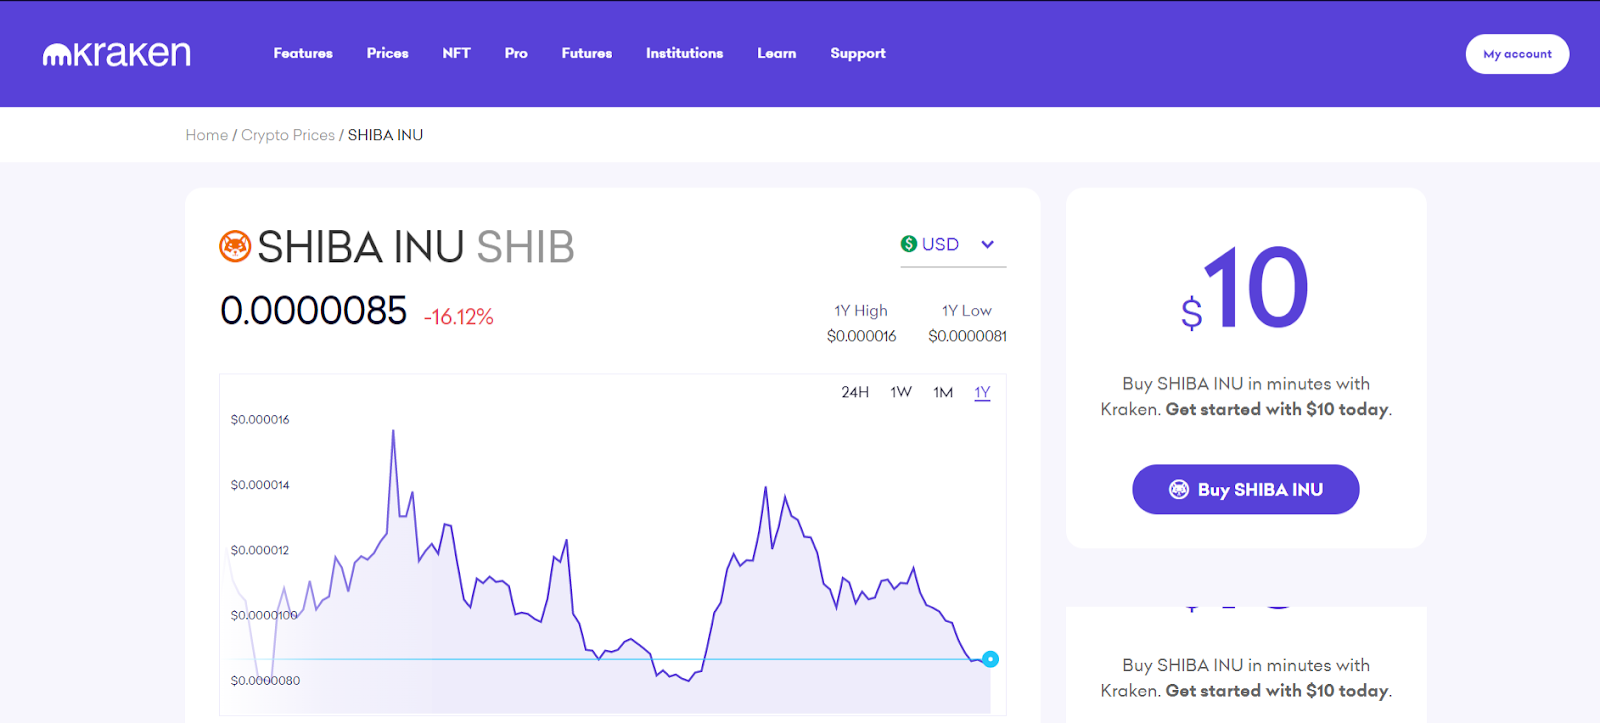
Task: Navigate to Institutions page
Action: pos(684,53)
